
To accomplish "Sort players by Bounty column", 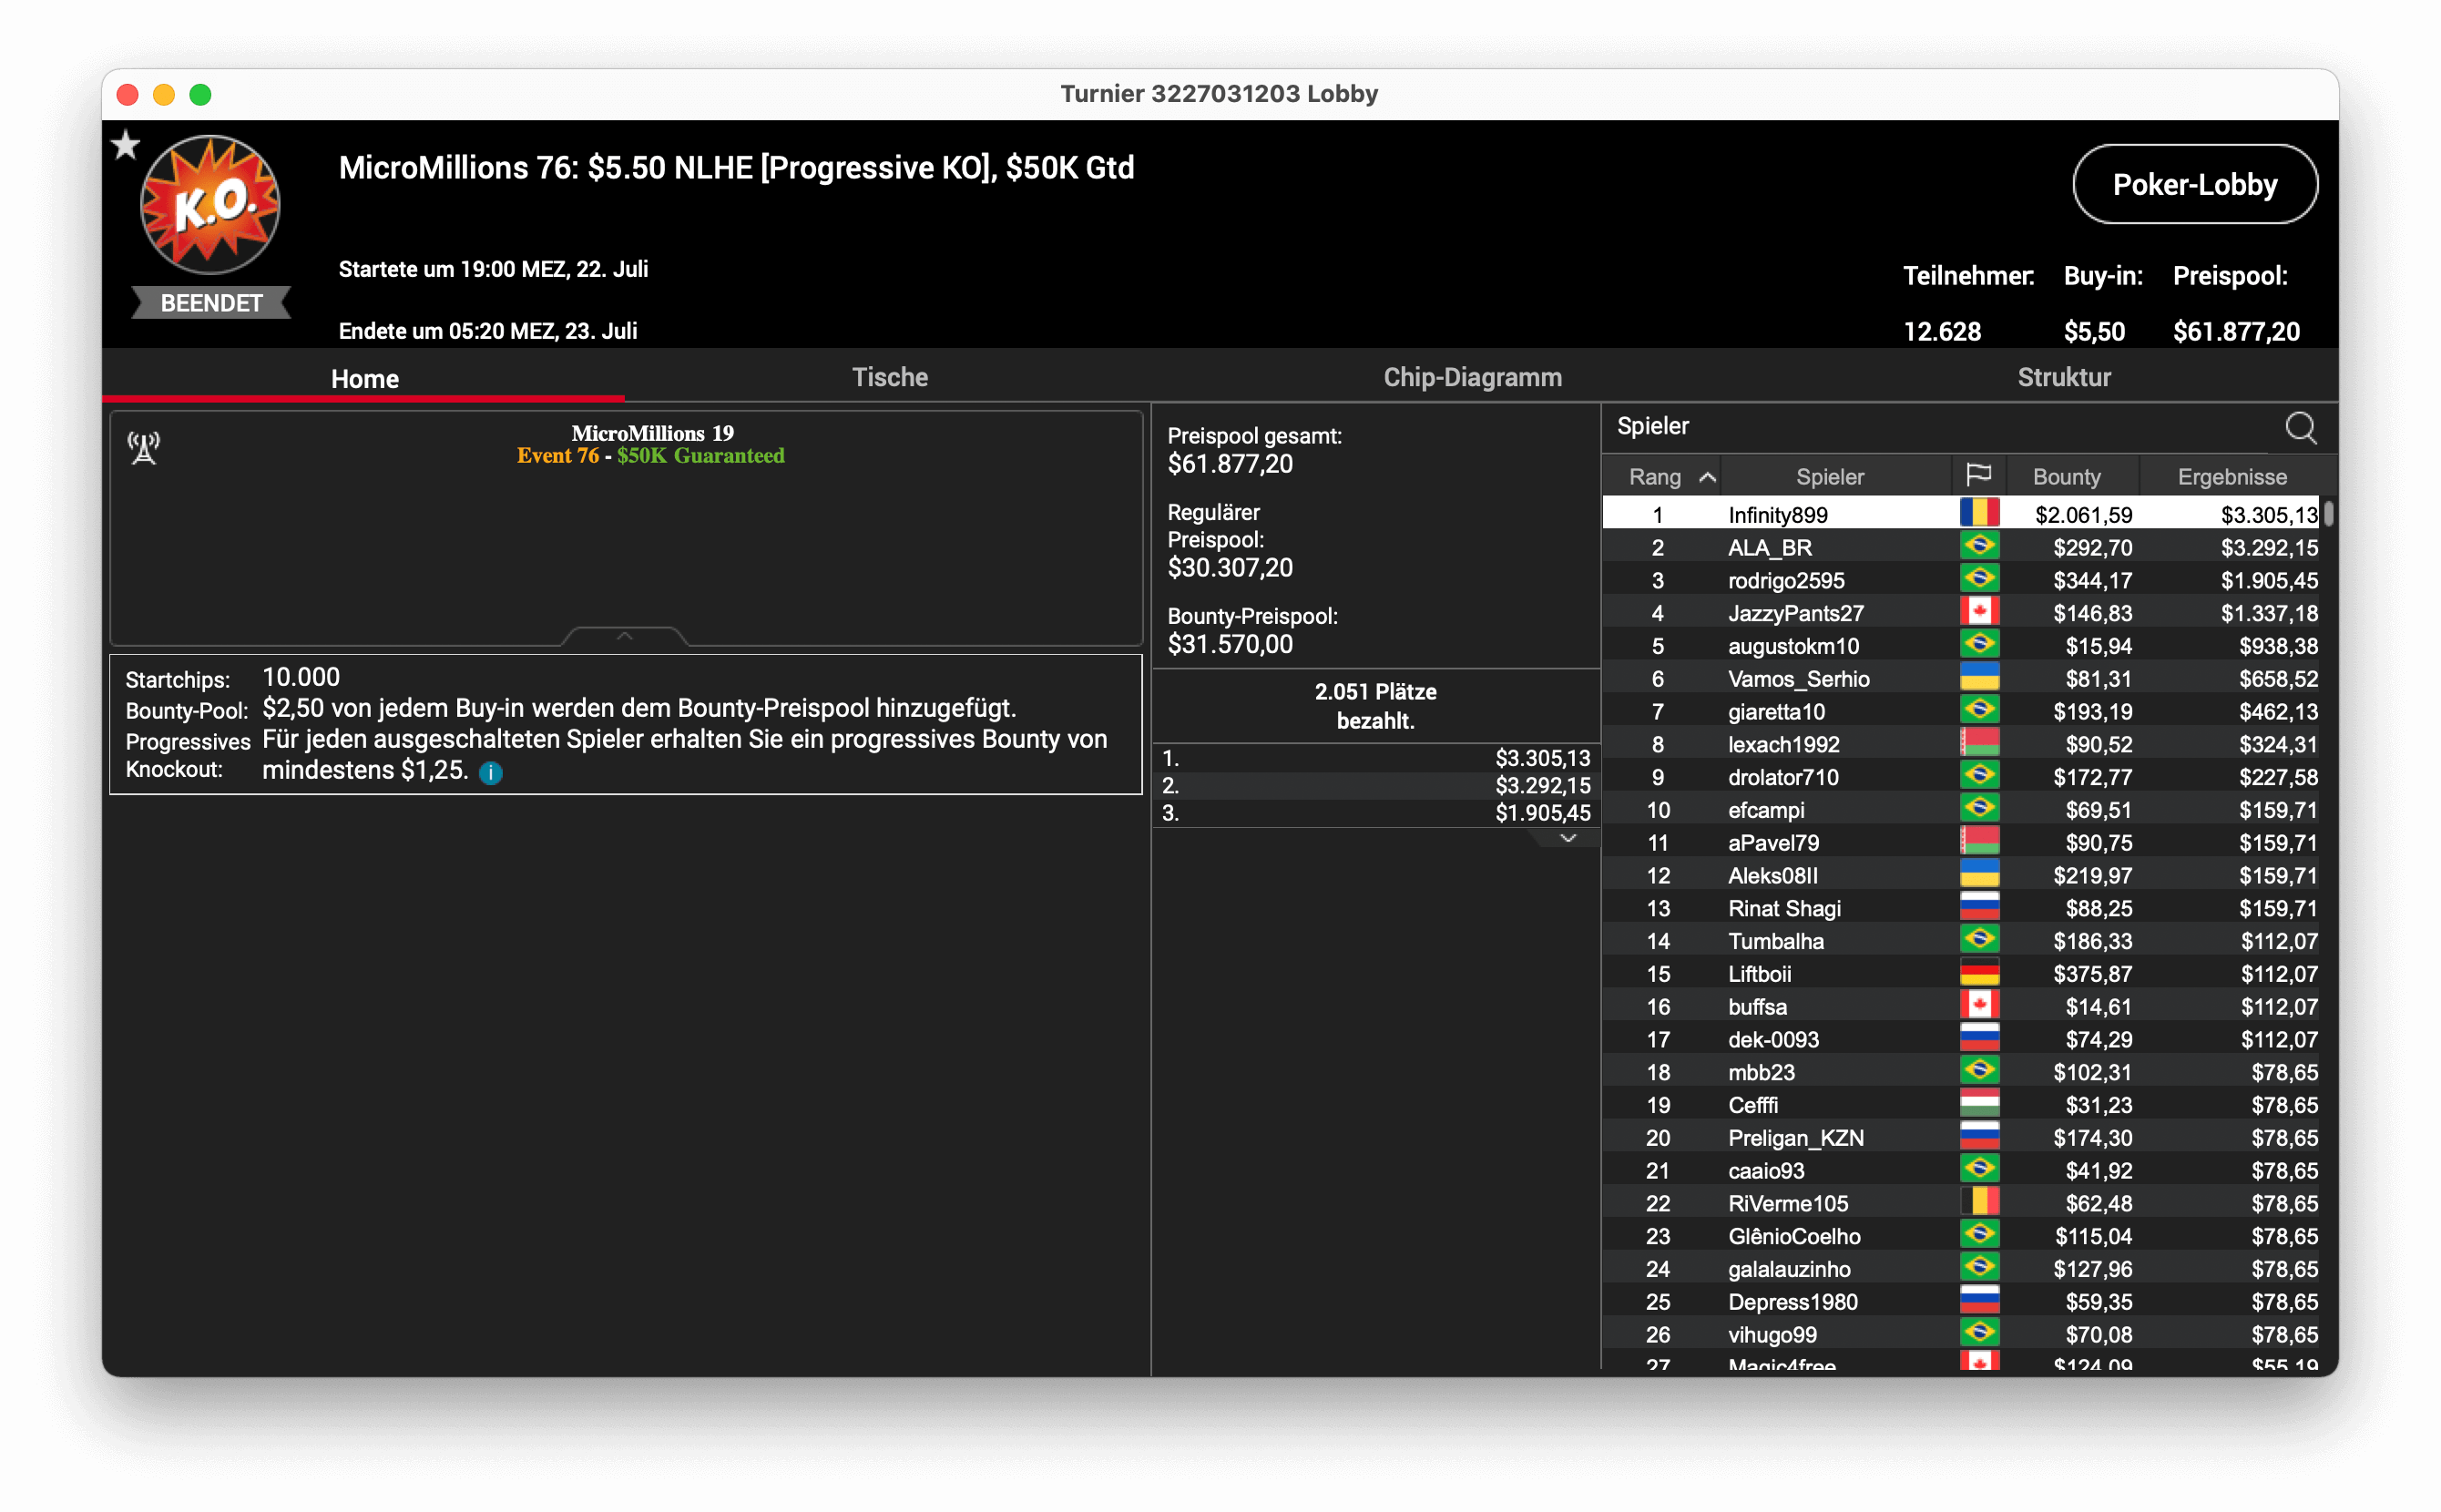I will pos(2066,477).
